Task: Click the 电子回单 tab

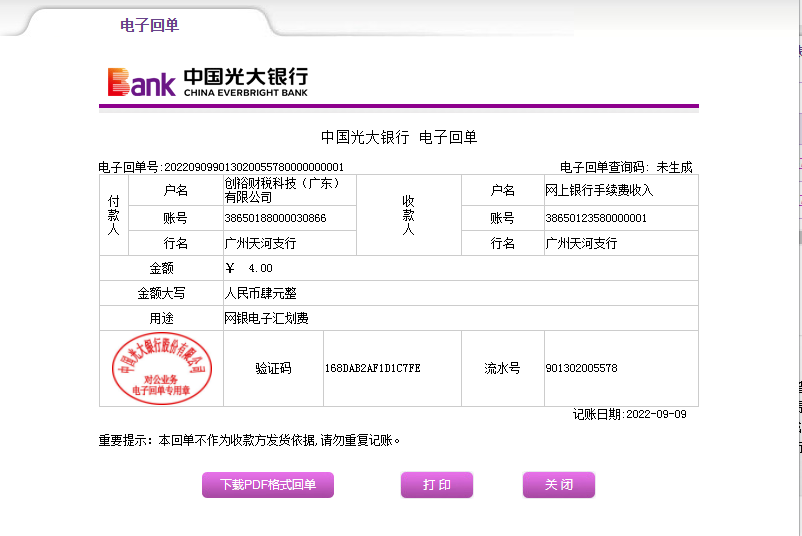Action: [149, 25]
